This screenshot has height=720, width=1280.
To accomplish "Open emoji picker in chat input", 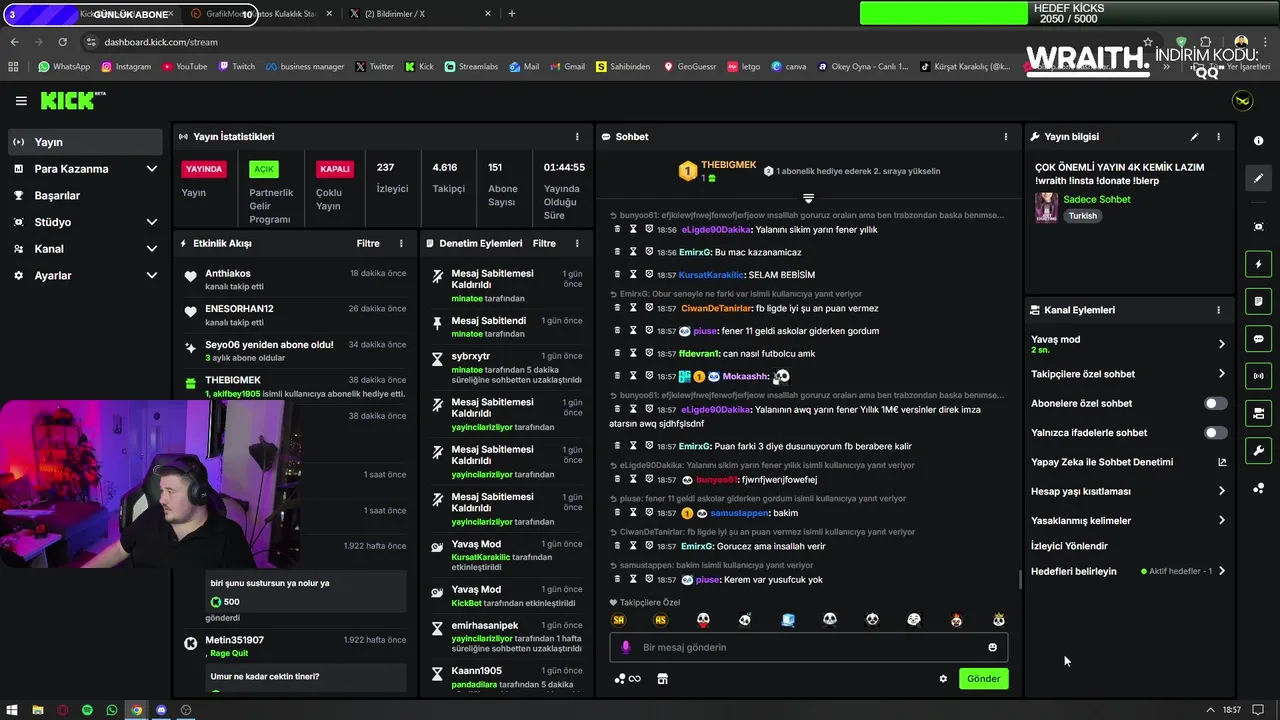I will click(992, 647).
